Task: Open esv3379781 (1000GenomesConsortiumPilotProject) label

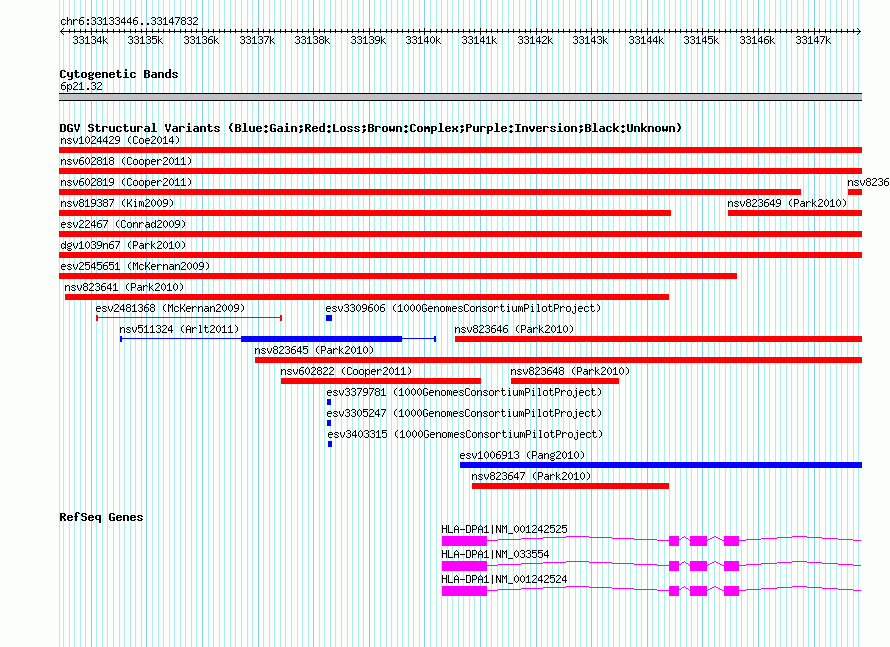Action: [464, 392]
